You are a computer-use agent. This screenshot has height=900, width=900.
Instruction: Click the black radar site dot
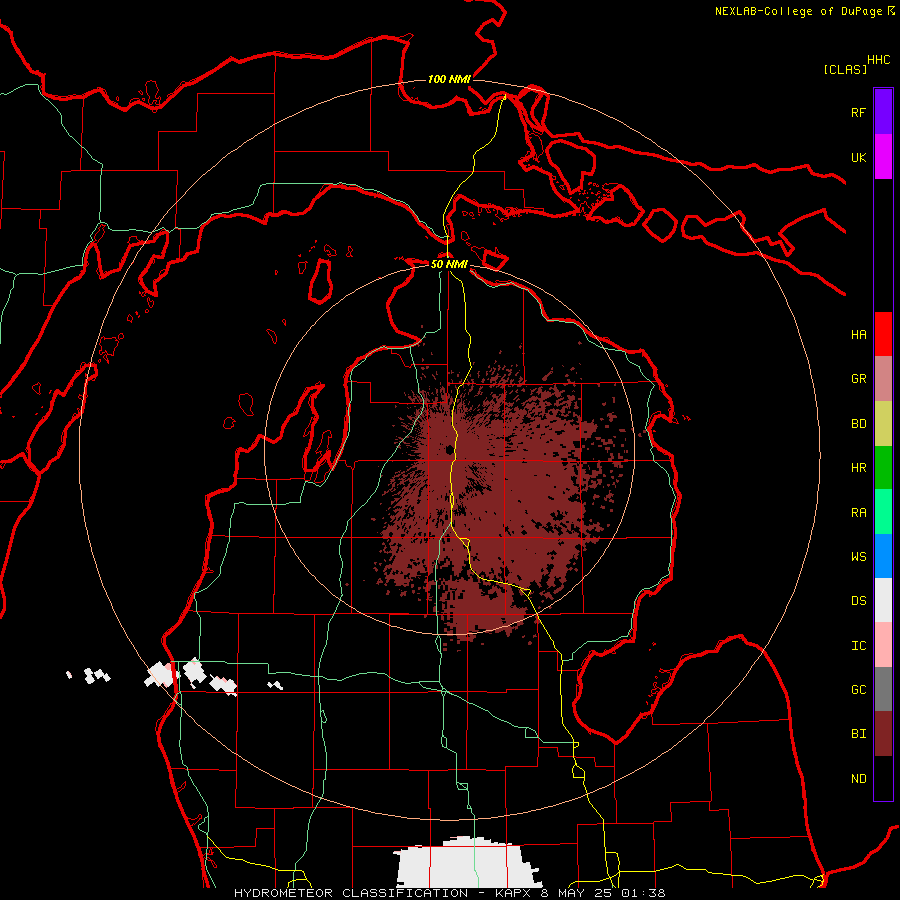449,449
